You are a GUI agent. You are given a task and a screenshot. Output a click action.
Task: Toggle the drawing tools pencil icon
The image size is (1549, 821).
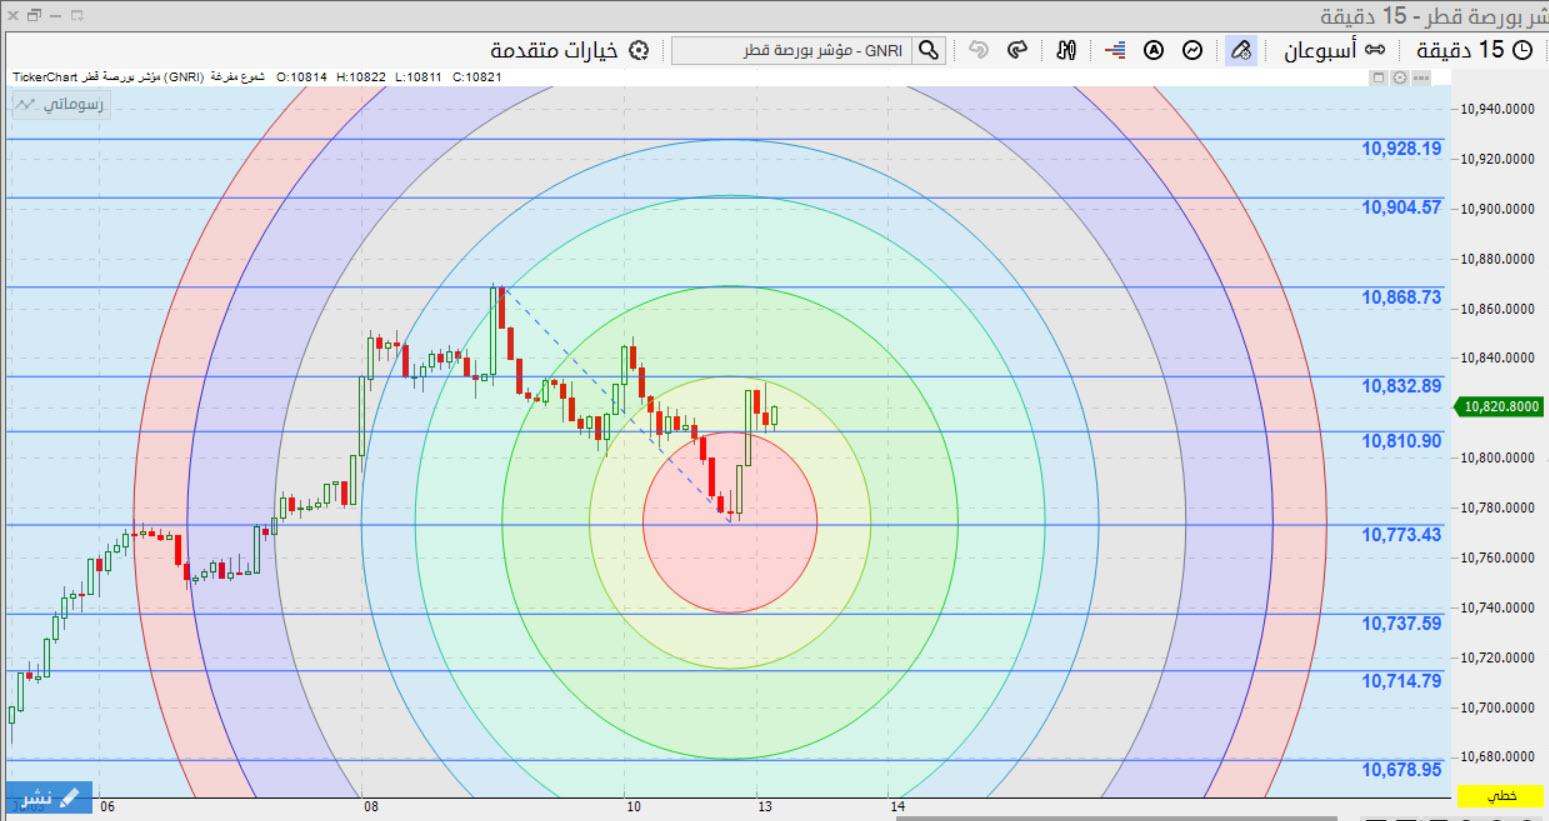(x=1241, y=50)
